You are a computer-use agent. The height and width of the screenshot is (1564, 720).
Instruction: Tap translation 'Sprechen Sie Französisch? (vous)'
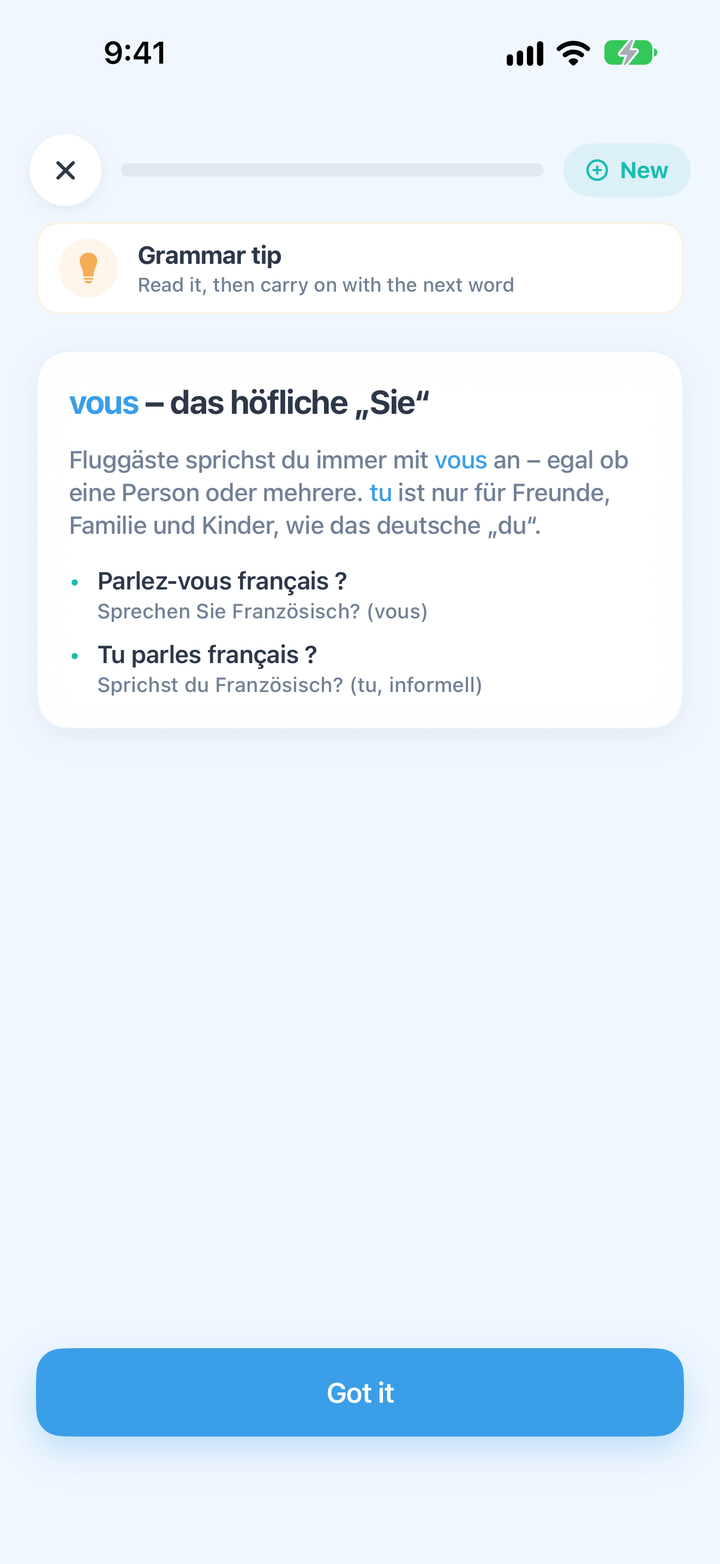pos(262,611)
